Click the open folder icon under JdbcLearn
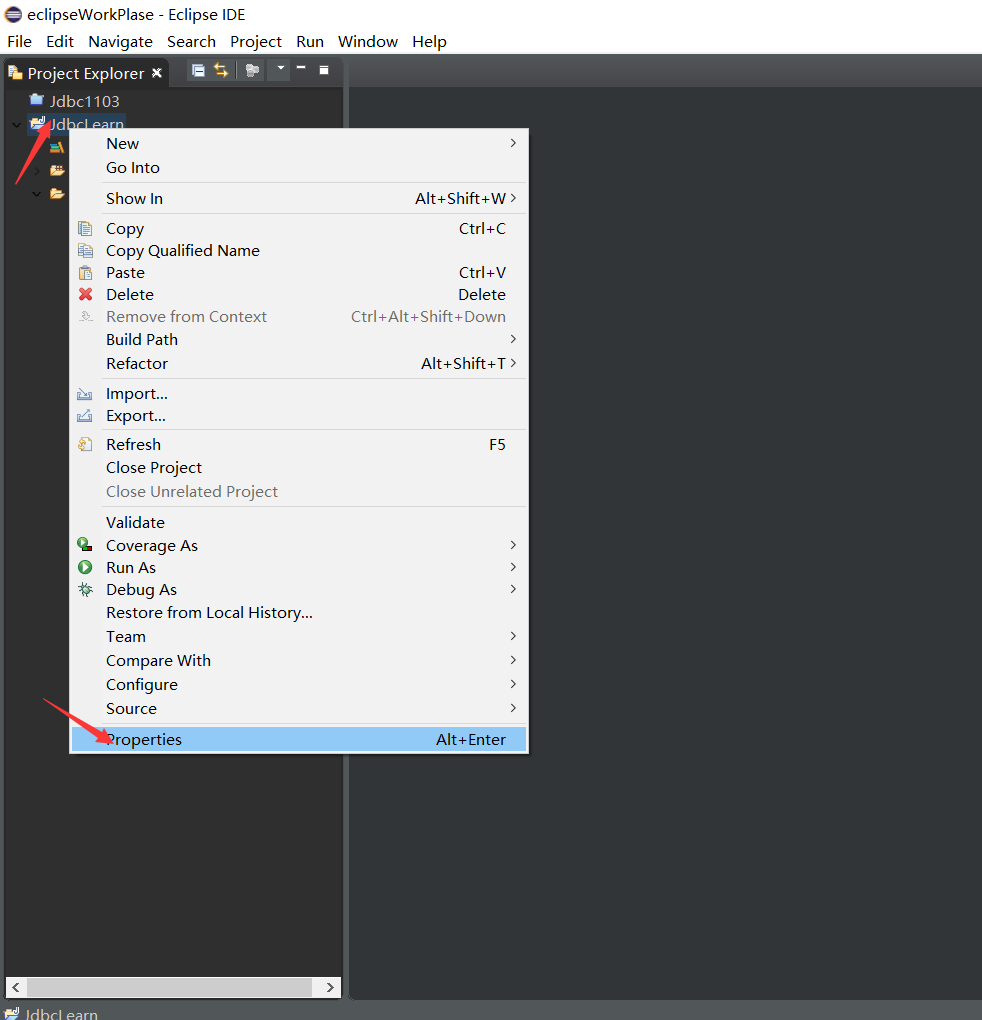 [x=57, y=193]
